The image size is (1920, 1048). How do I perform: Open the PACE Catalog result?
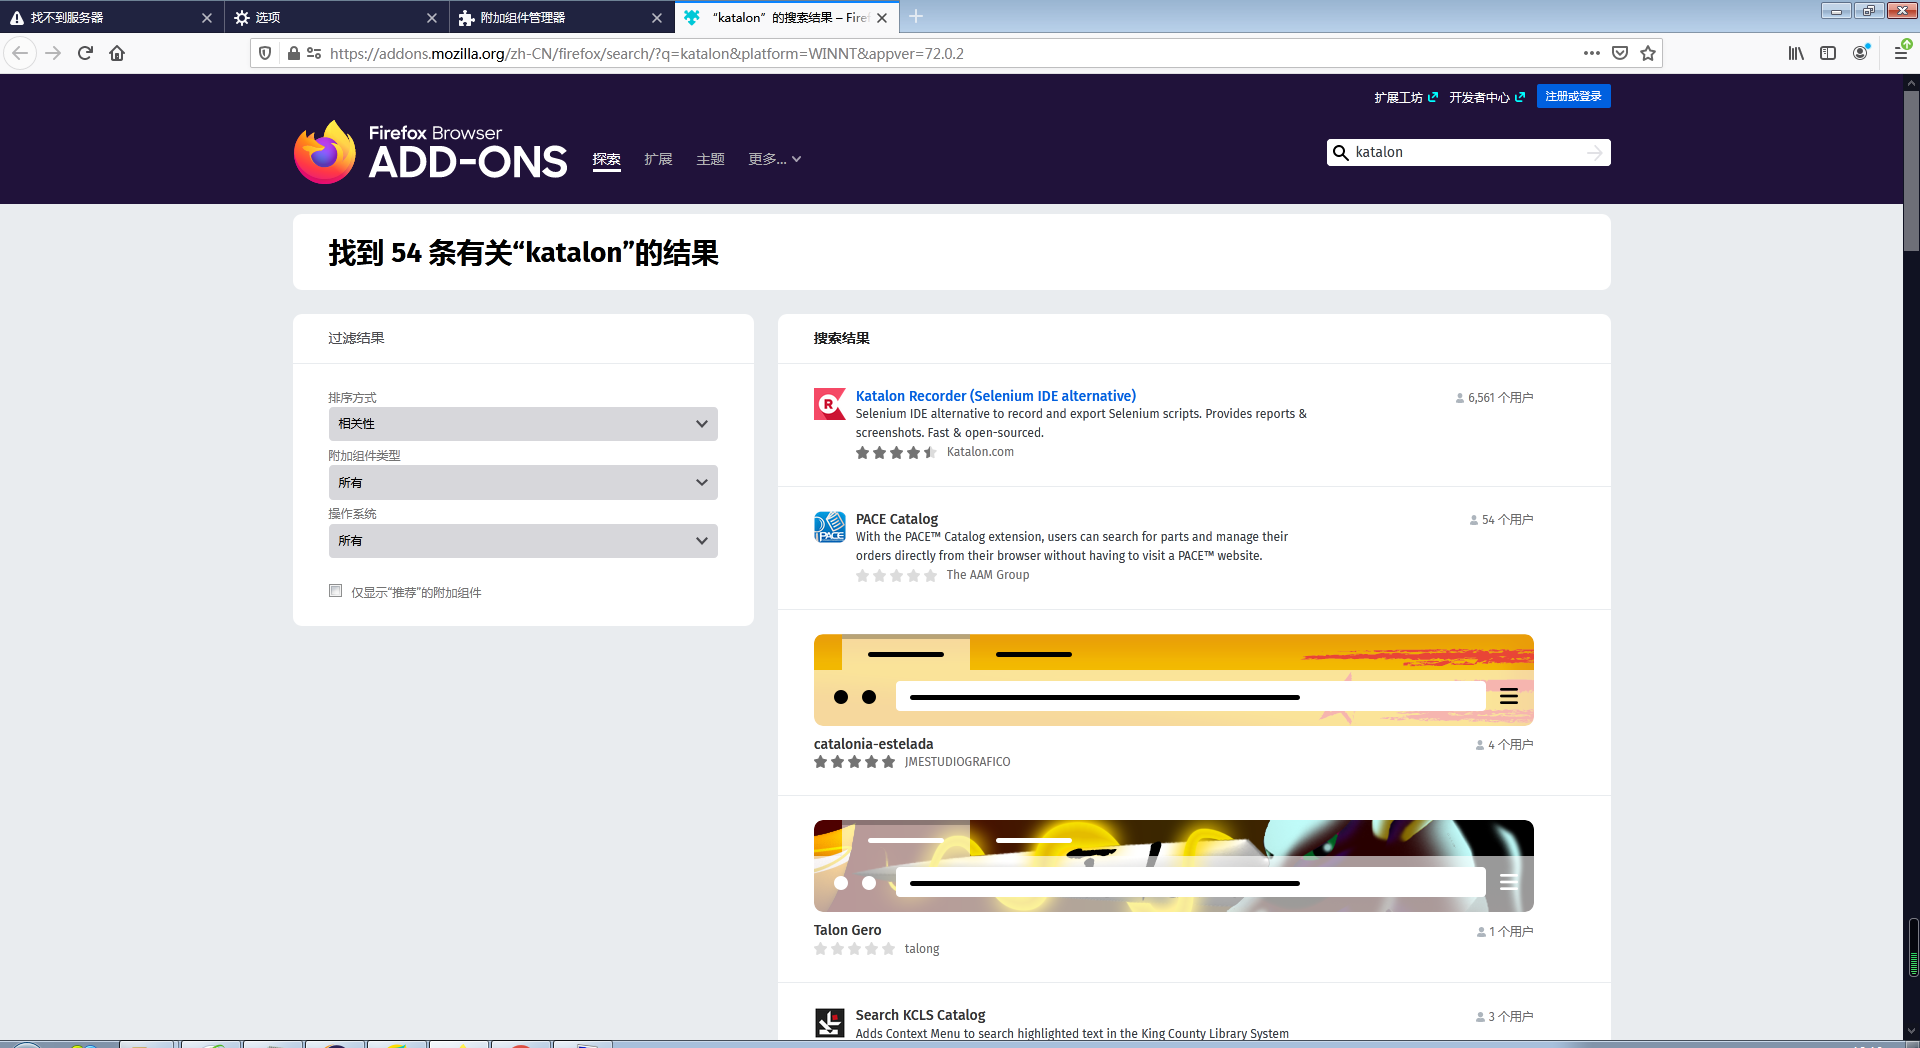pyautogui.click(x=897, y=519)
